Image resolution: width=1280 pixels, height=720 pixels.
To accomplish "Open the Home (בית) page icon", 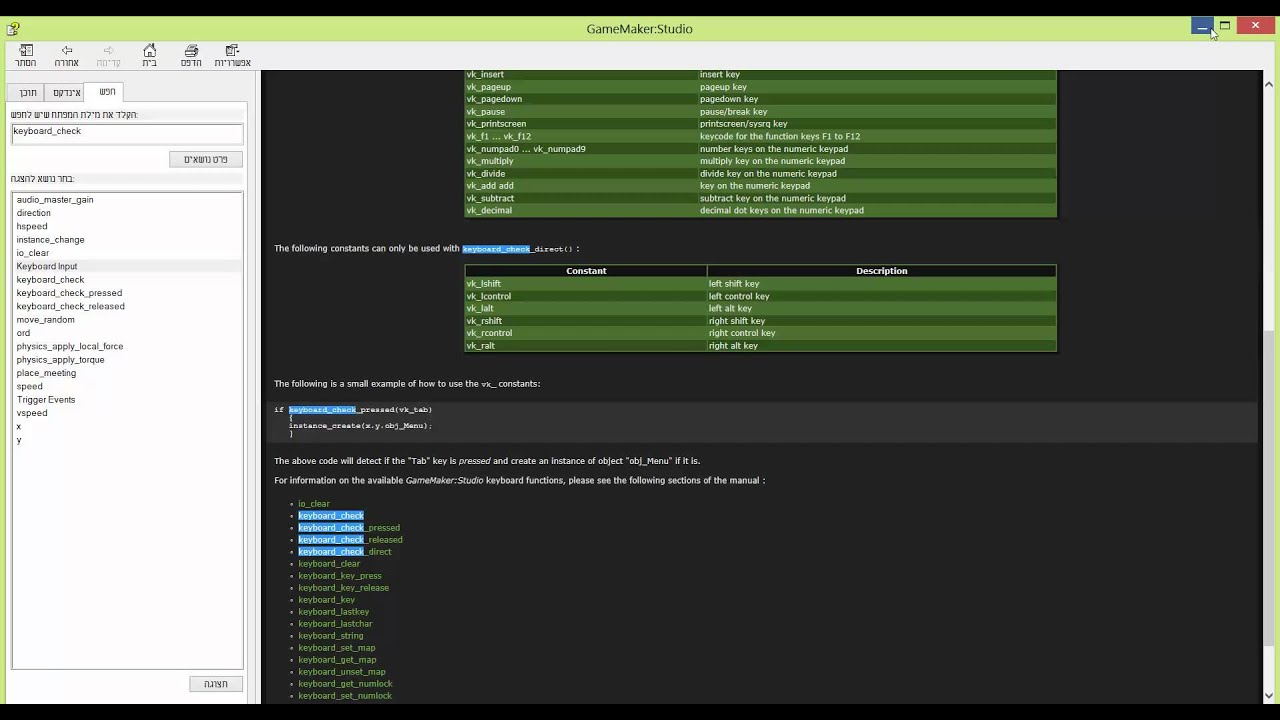I will [x=149, y=55].
